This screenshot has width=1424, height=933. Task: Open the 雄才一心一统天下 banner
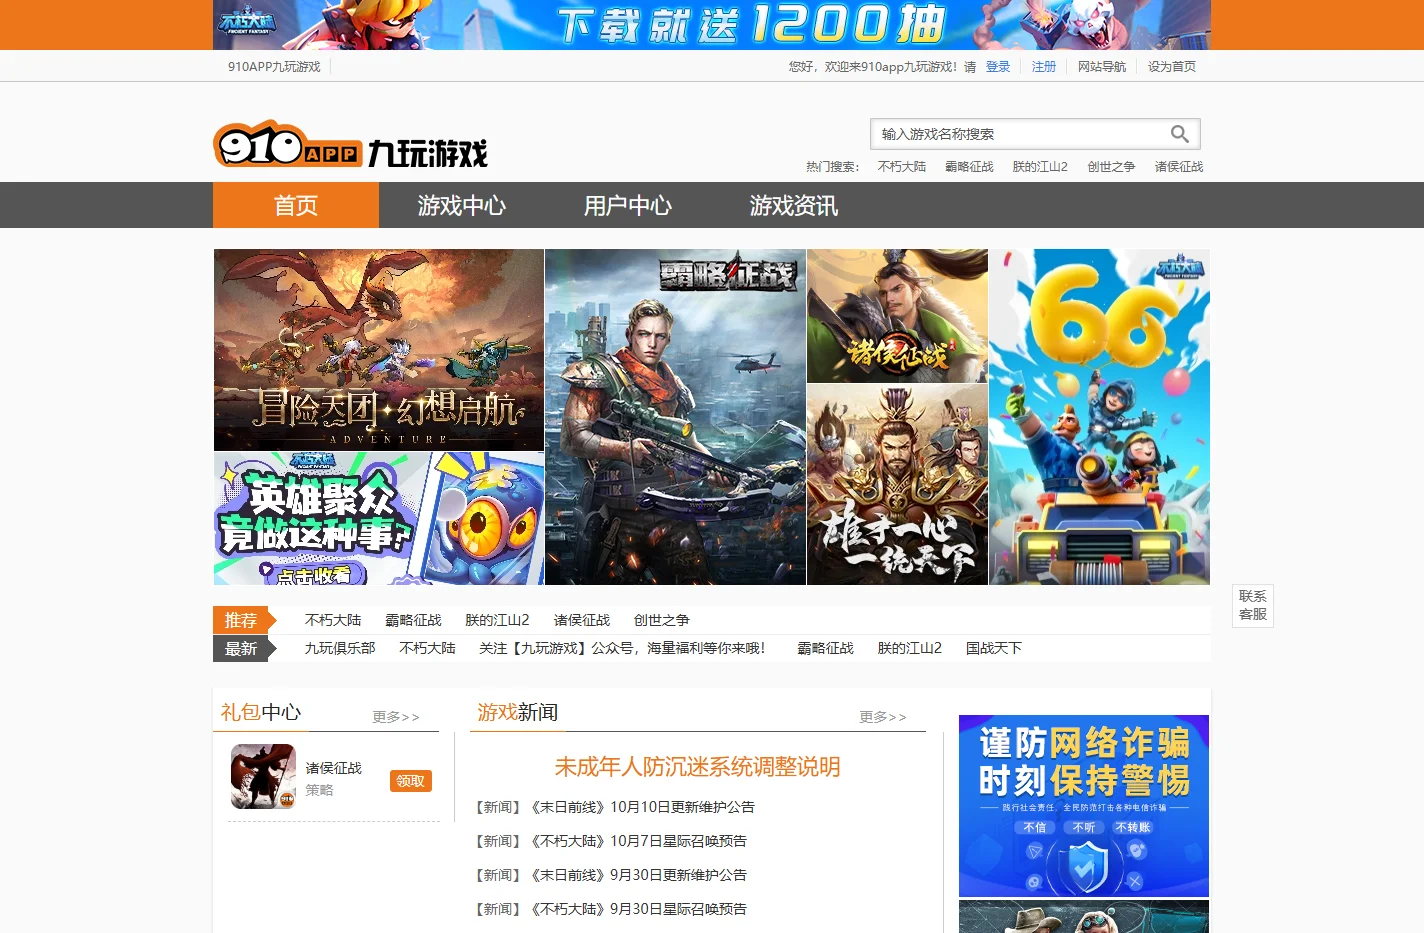(x=897, y=485)
